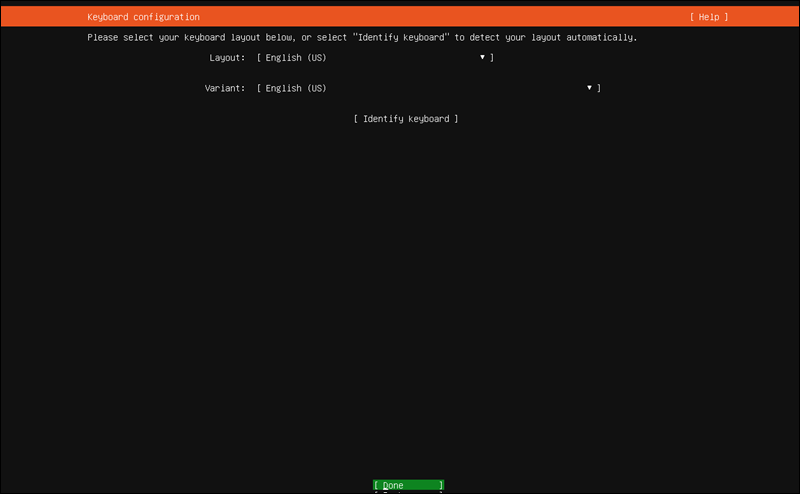Click the Layout dropdown arrow
Image resolution: width=800 pixels, height=494 pixels.
click(482, 57)
